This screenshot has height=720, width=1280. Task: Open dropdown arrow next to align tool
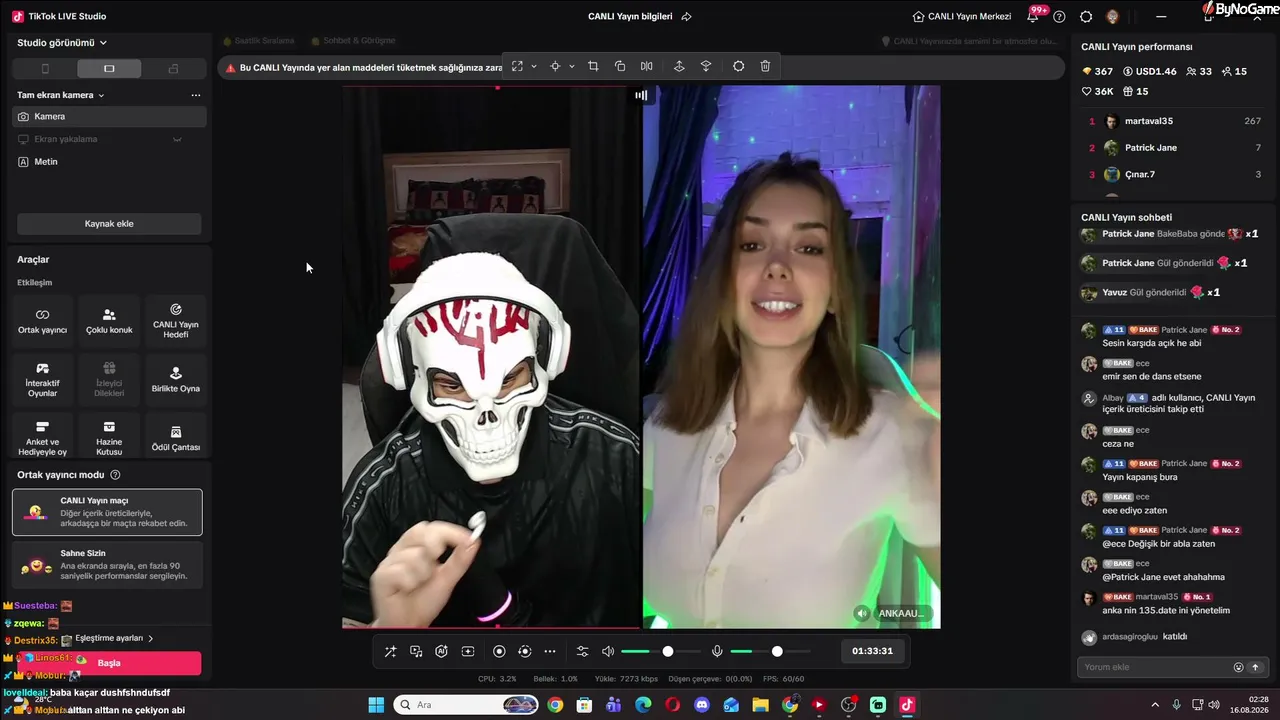[572, 66]
